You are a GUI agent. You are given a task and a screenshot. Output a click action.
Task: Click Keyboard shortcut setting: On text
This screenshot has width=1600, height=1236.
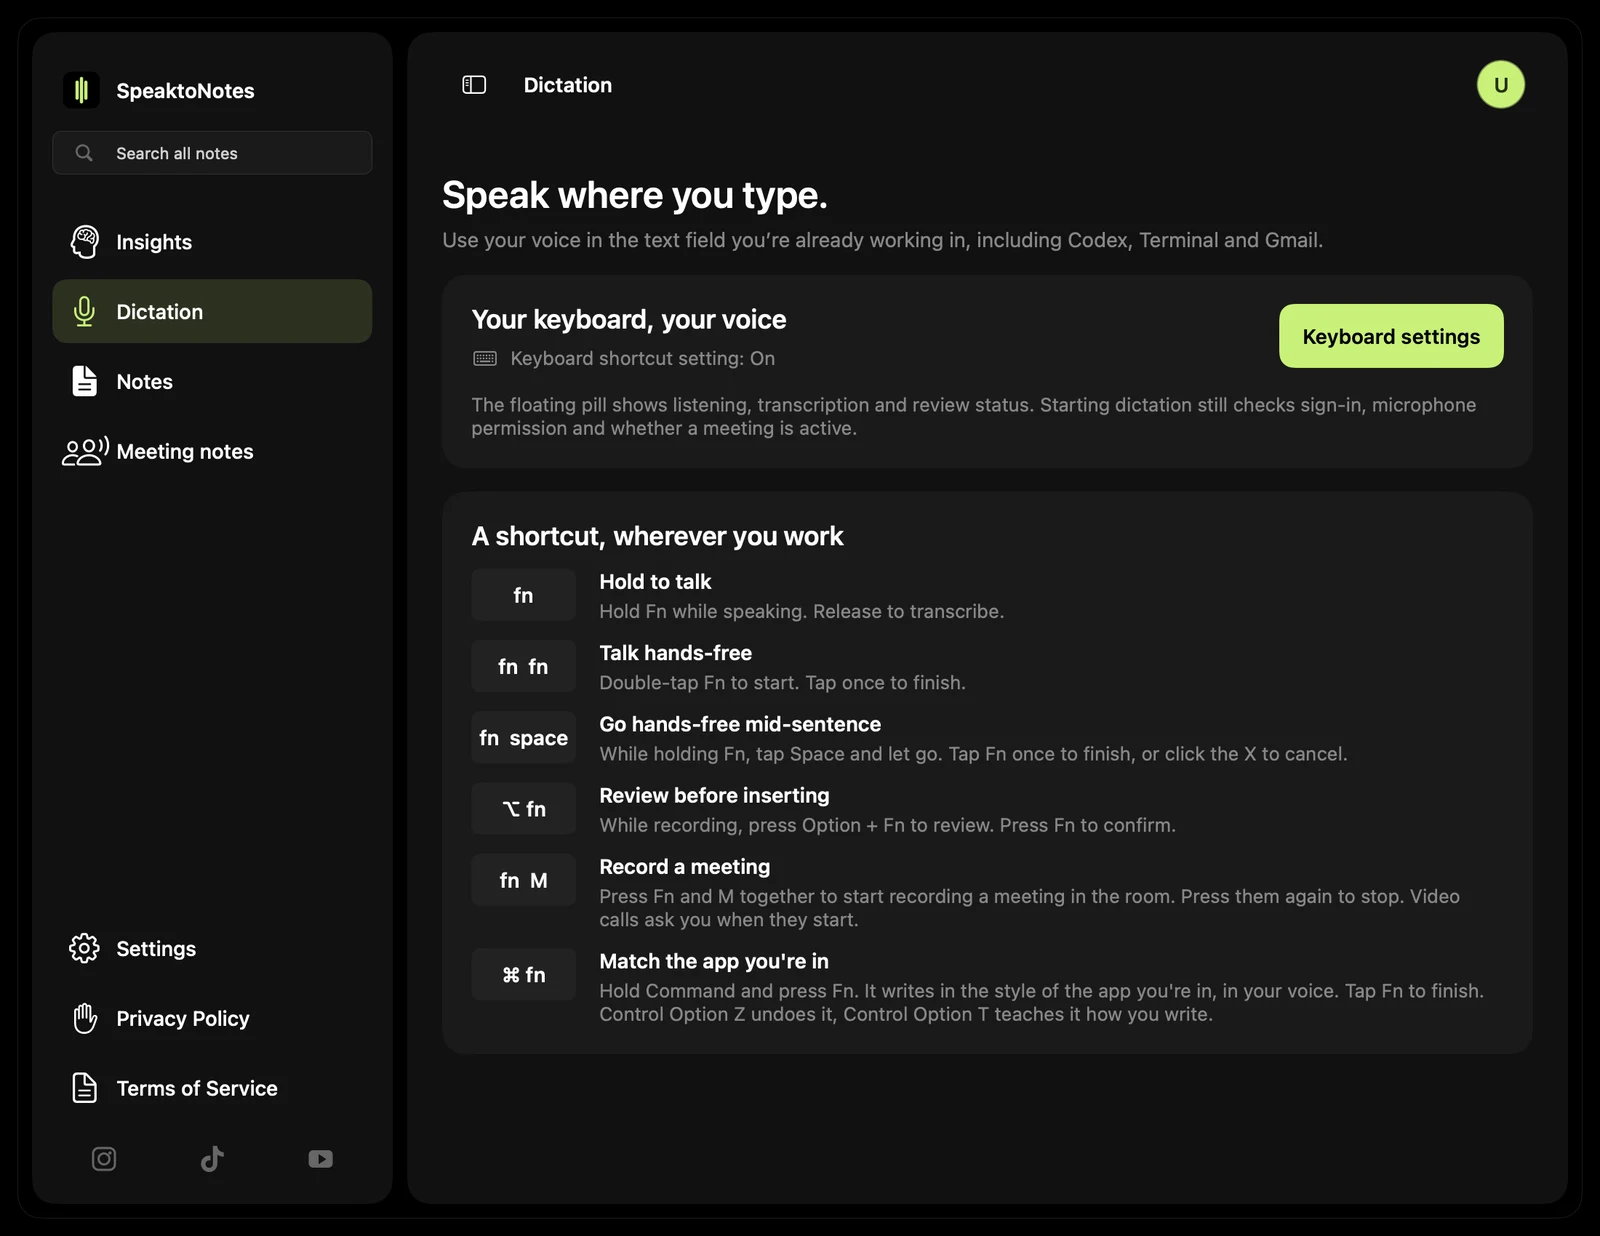click(x=643, y=358)
